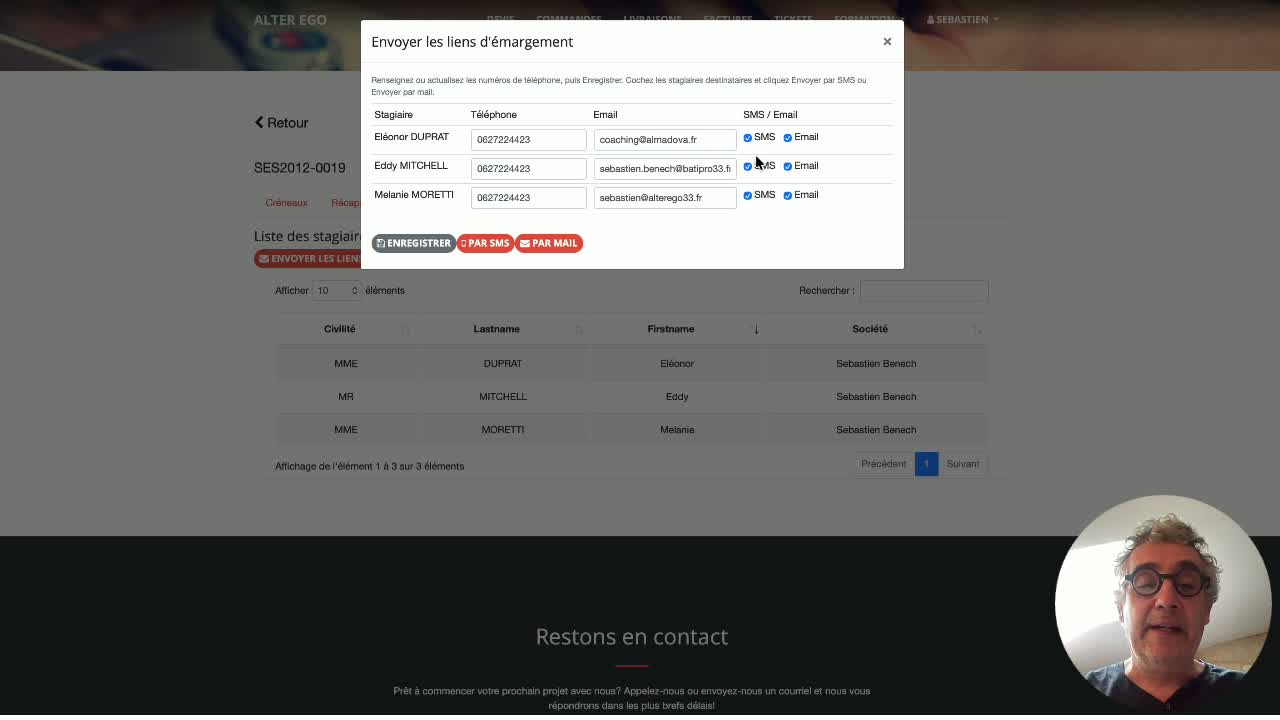
Task: Toggle Email checkbox for Eddy MITCHELL
Action: click(x=787, y=166)
